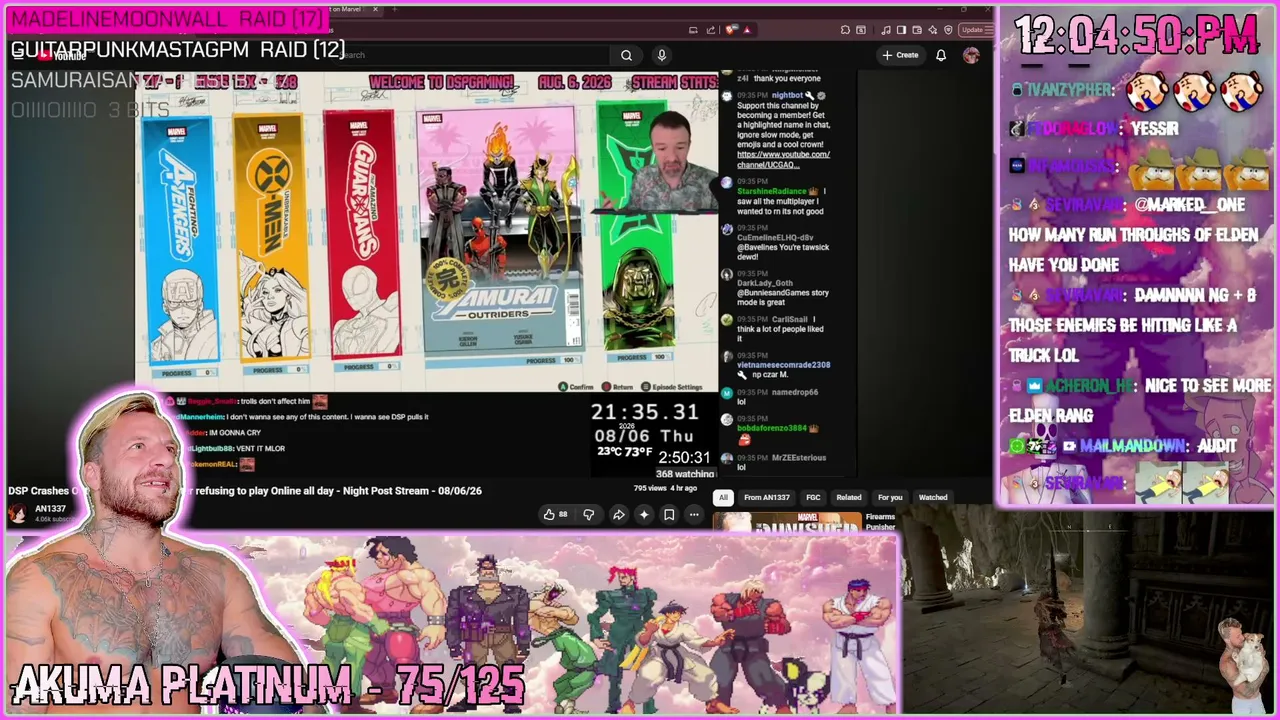The height and width of the screenshot is (720, 1280).
Task: Click MAILMANDOWN's name in stream chat overlay
Action: coord(1133,446)
